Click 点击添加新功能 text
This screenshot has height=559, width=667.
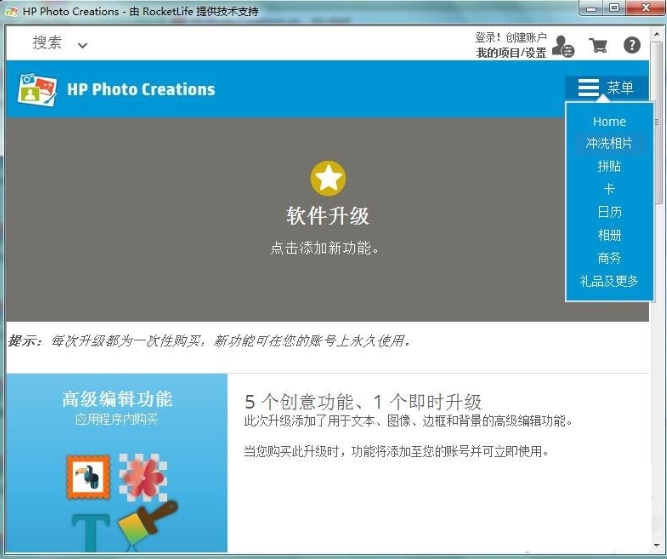pos(325,248)
